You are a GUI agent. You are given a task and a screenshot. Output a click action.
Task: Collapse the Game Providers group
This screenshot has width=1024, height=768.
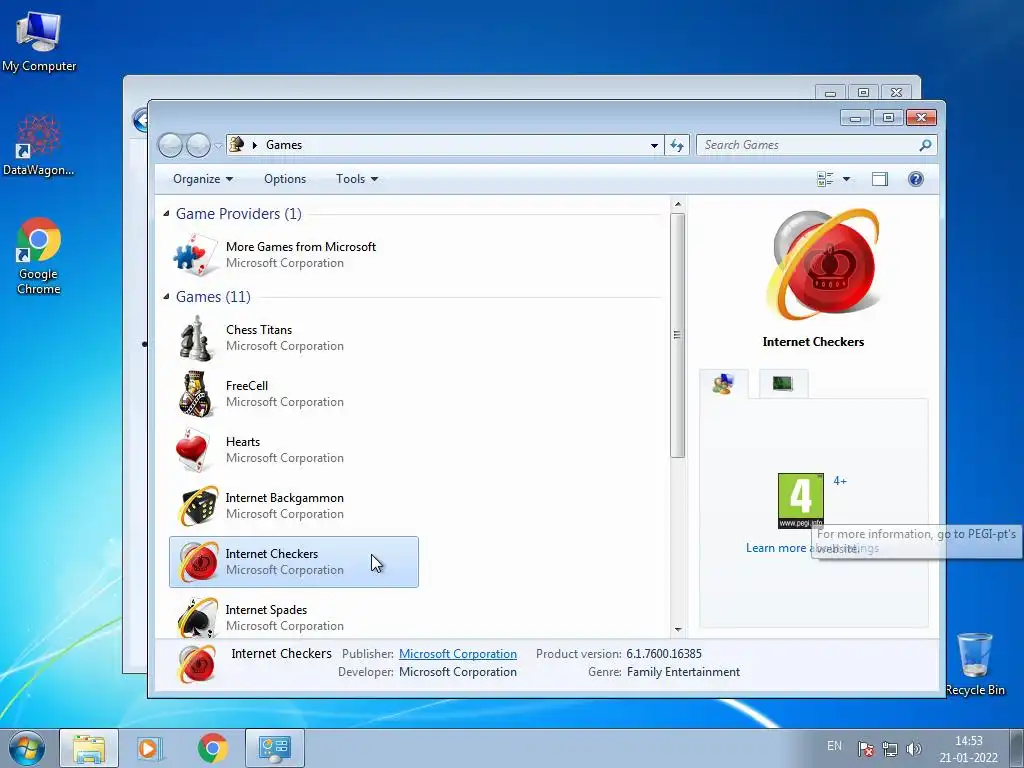coord(166,214)
